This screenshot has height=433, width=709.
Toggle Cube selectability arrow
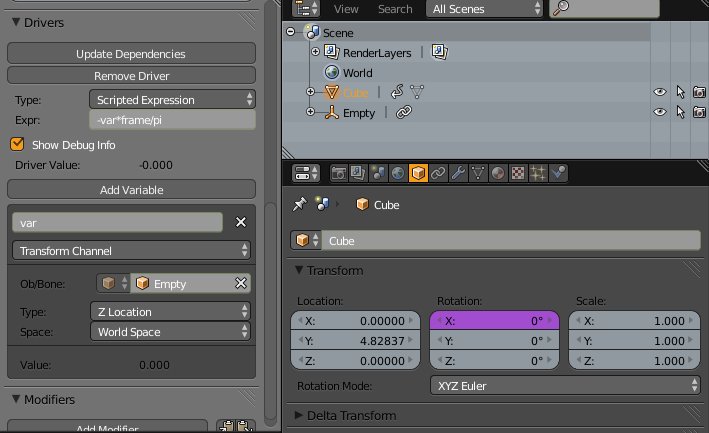(680, 92)
